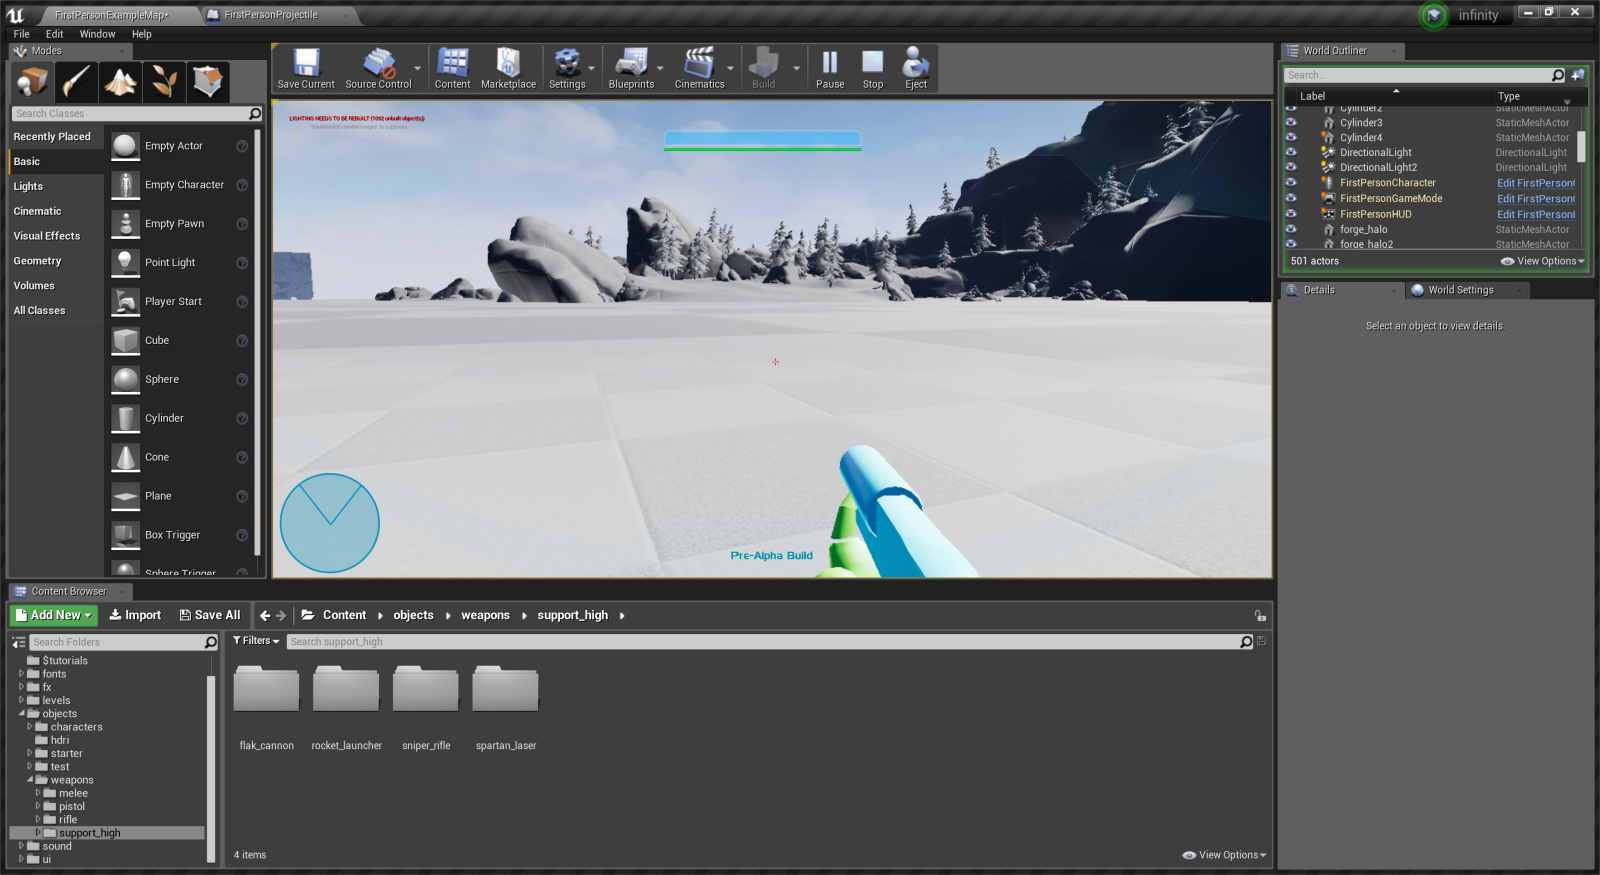This screenshot has width=1600, height=875.
Task: Click the Save Current toolbar icon
Action: point(306,62)
